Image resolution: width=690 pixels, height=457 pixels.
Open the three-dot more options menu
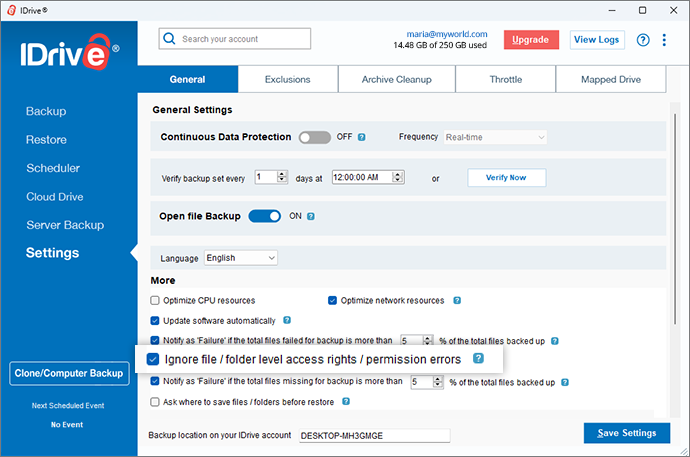pos(664,40)
